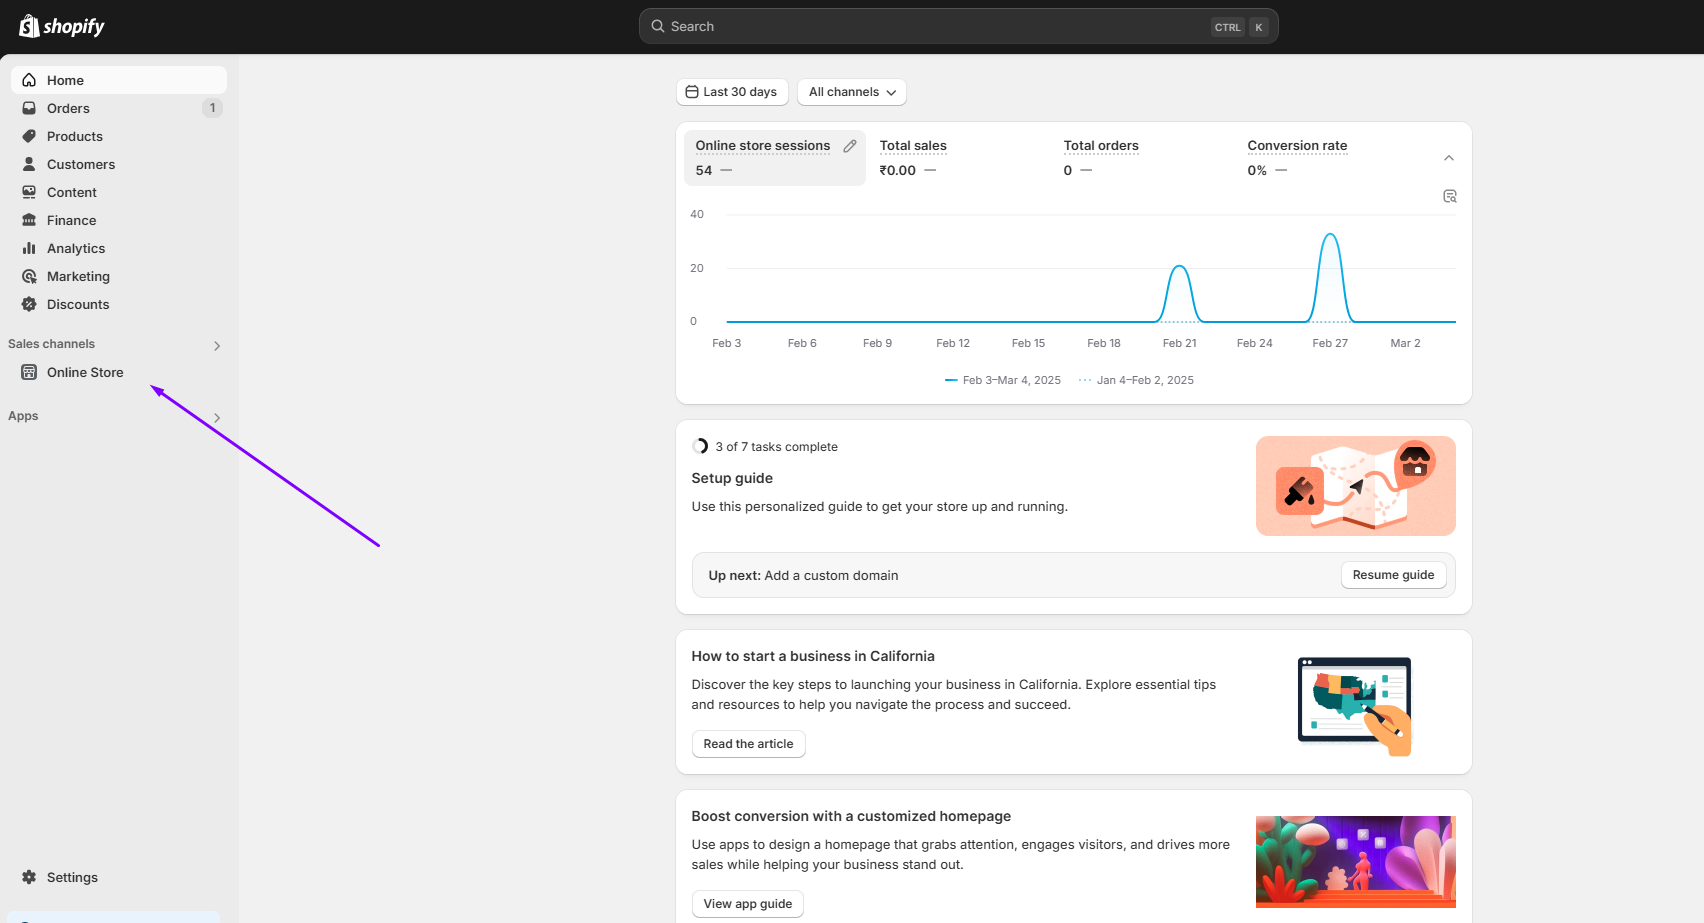Screen dimensions: 1704x923
Task: Open the Orders menu item
Action: 119,108
